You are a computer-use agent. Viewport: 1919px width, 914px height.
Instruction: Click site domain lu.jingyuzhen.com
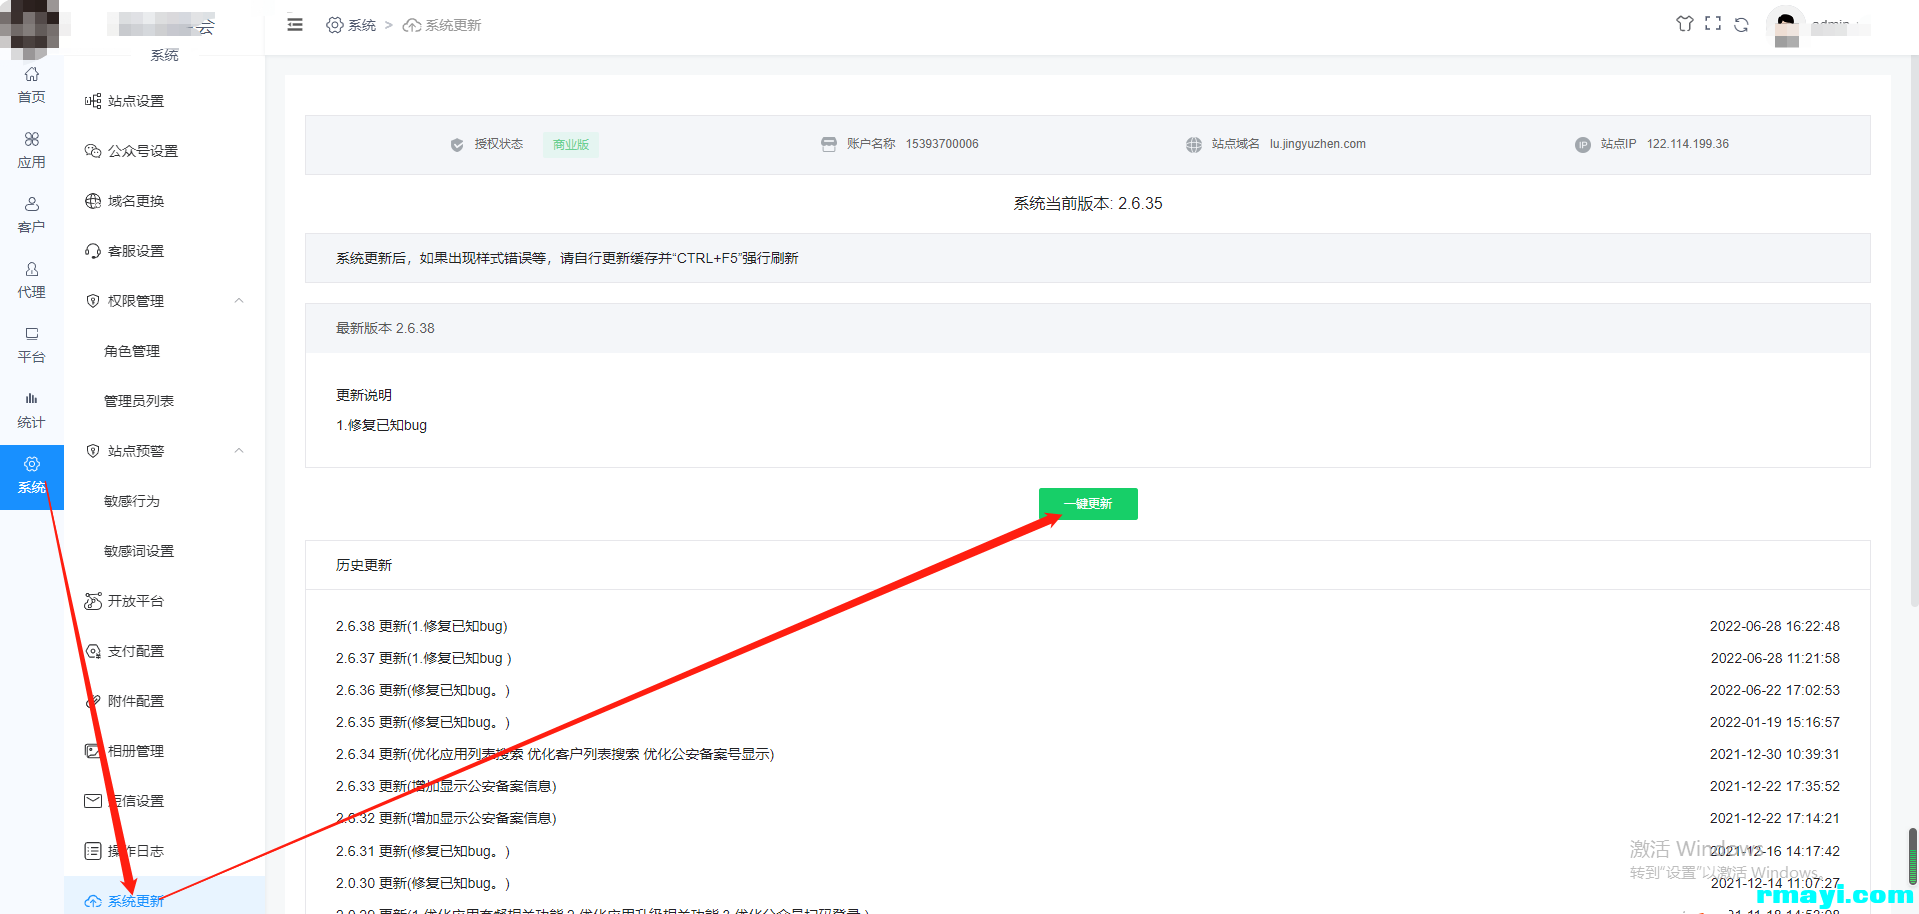click(x=1318, y=144)
